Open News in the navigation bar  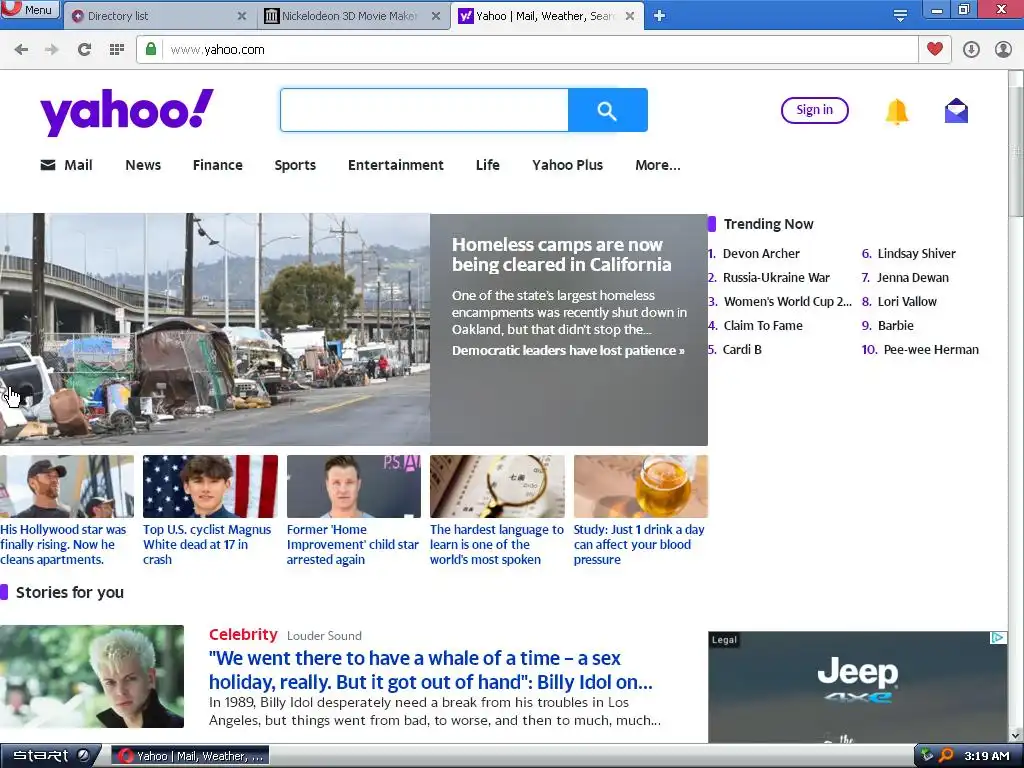tap(143, 165)
